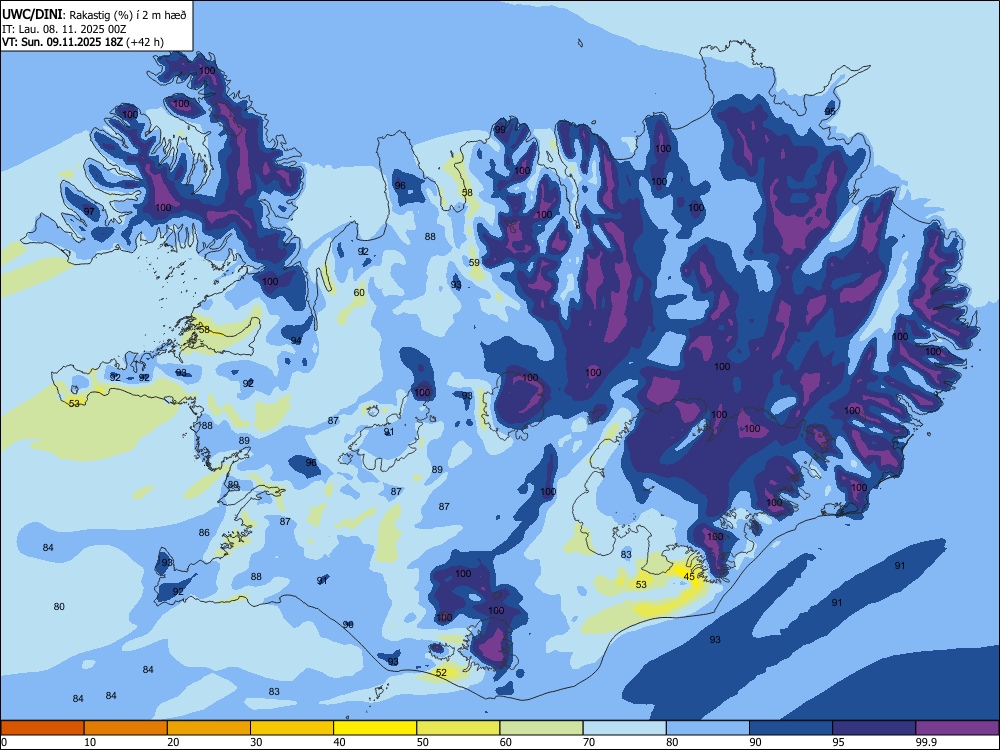The height and width of the screenshot is (750, 1000).
Task: Click the 60 humidity value on the map
Action: coord(359,292)
